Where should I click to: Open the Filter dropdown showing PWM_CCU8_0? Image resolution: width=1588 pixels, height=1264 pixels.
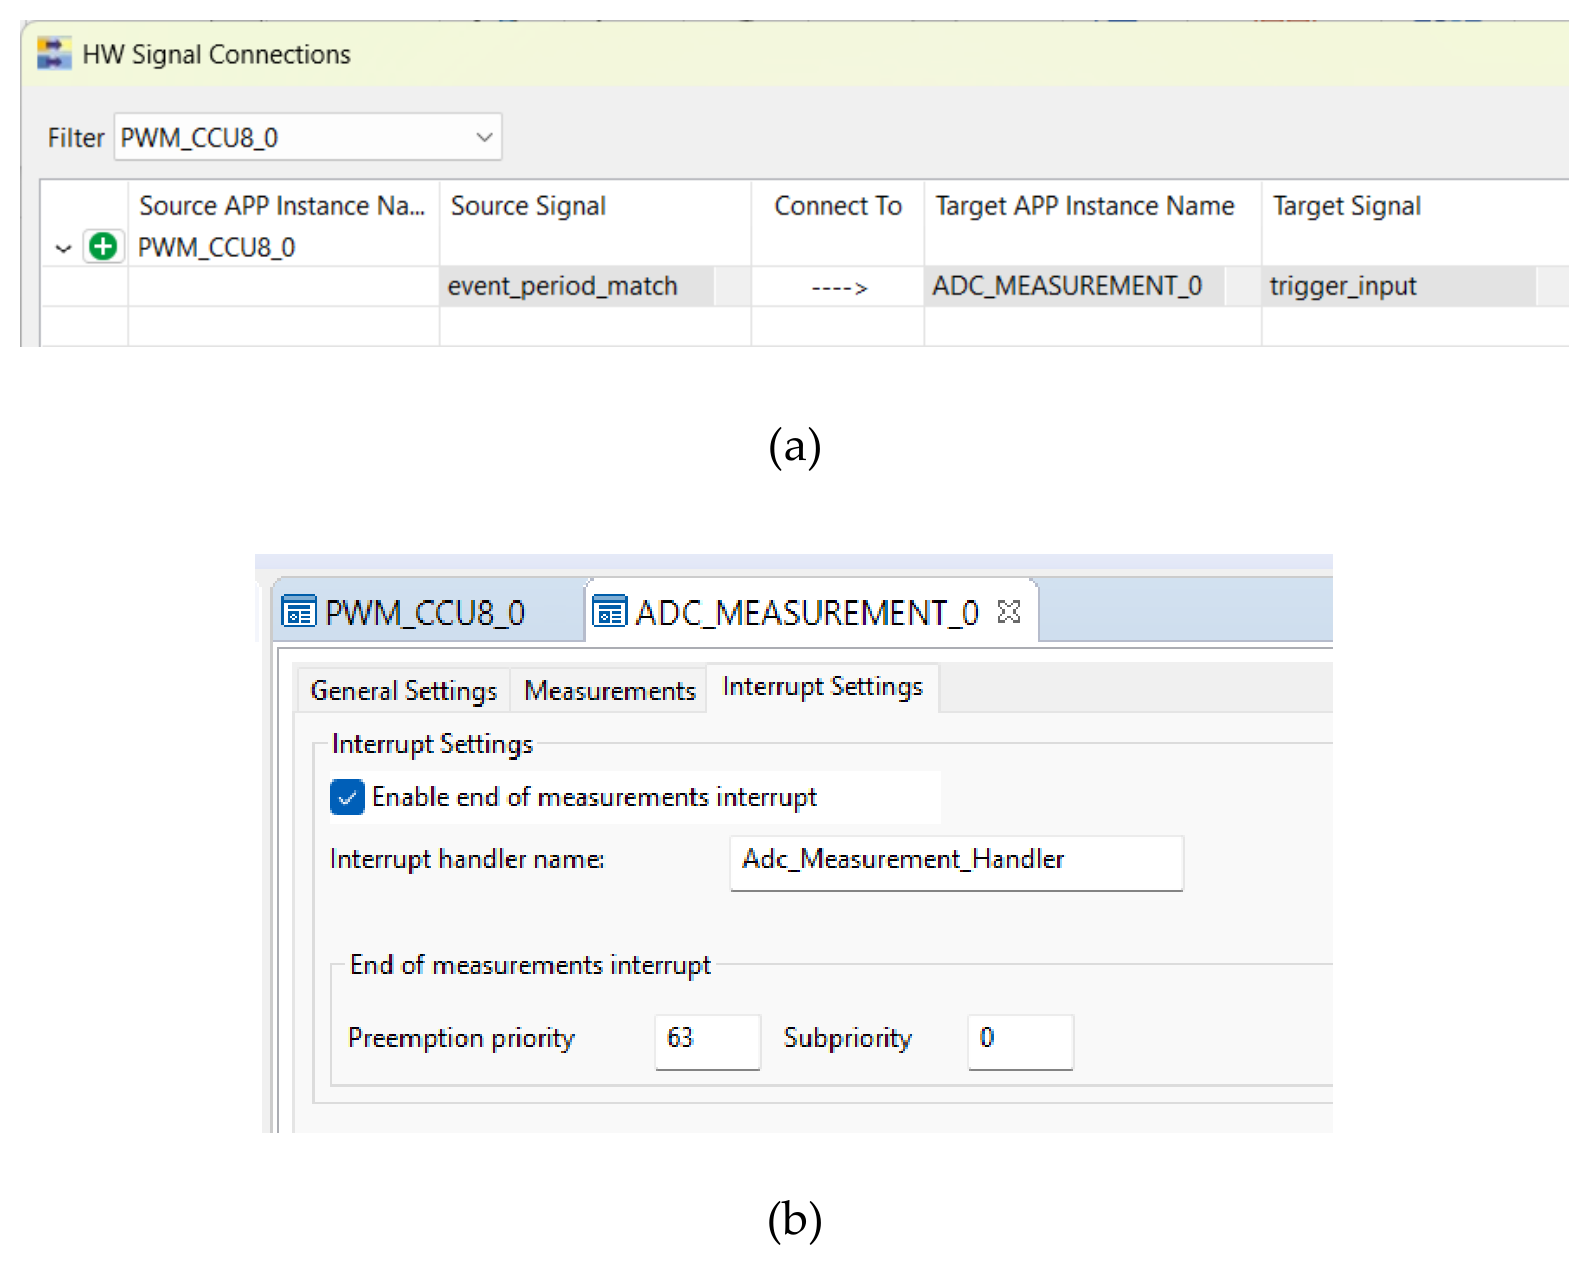(308, 137)
